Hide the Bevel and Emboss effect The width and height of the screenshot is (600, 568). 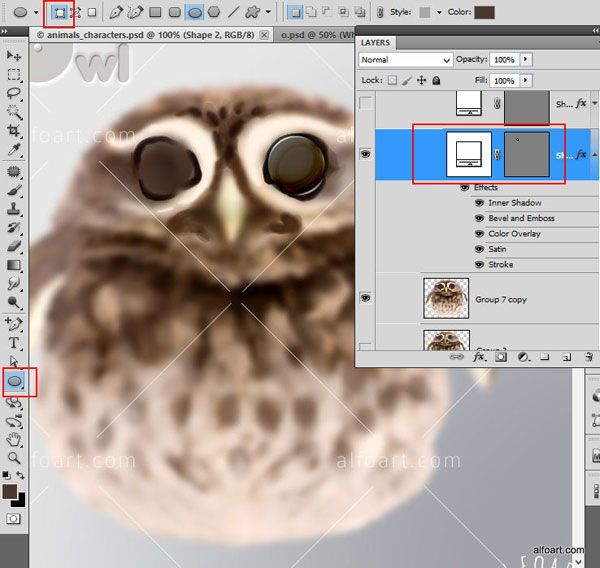click(479, 218)
